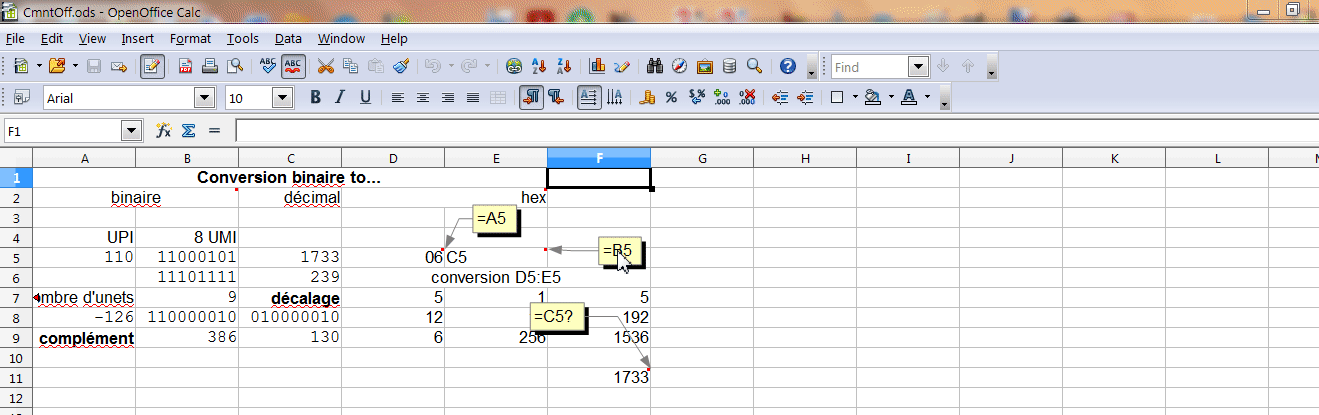Apply Percent number format
This screenshot has height=415, width=1319.
tap(672, 97)
